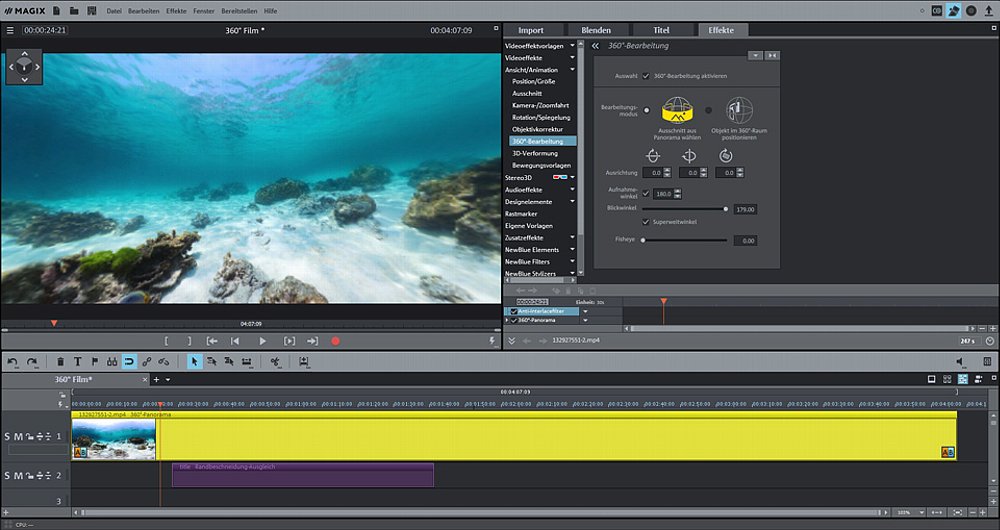
Task: Toggle the 360°-Bearbeitung aktivieren checkbox
Action: pyautogui.click(x=646, y=76)
